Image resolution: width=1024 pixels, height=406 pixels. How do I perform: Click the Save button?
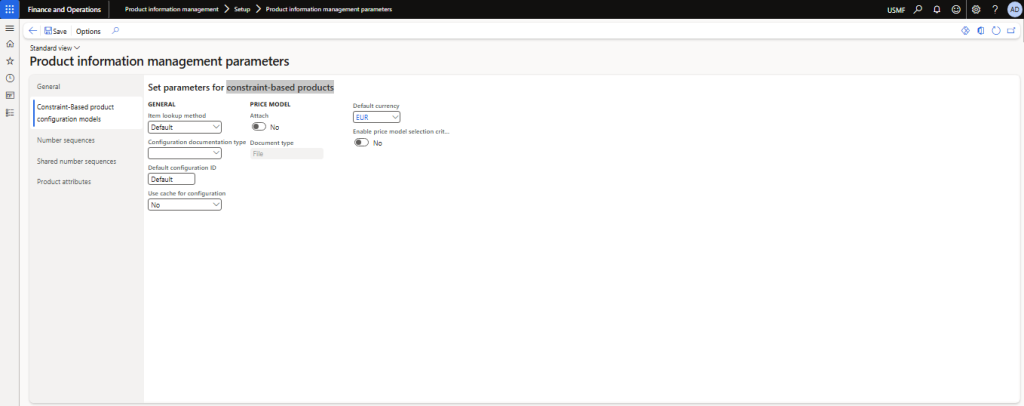tap(56, 31)
